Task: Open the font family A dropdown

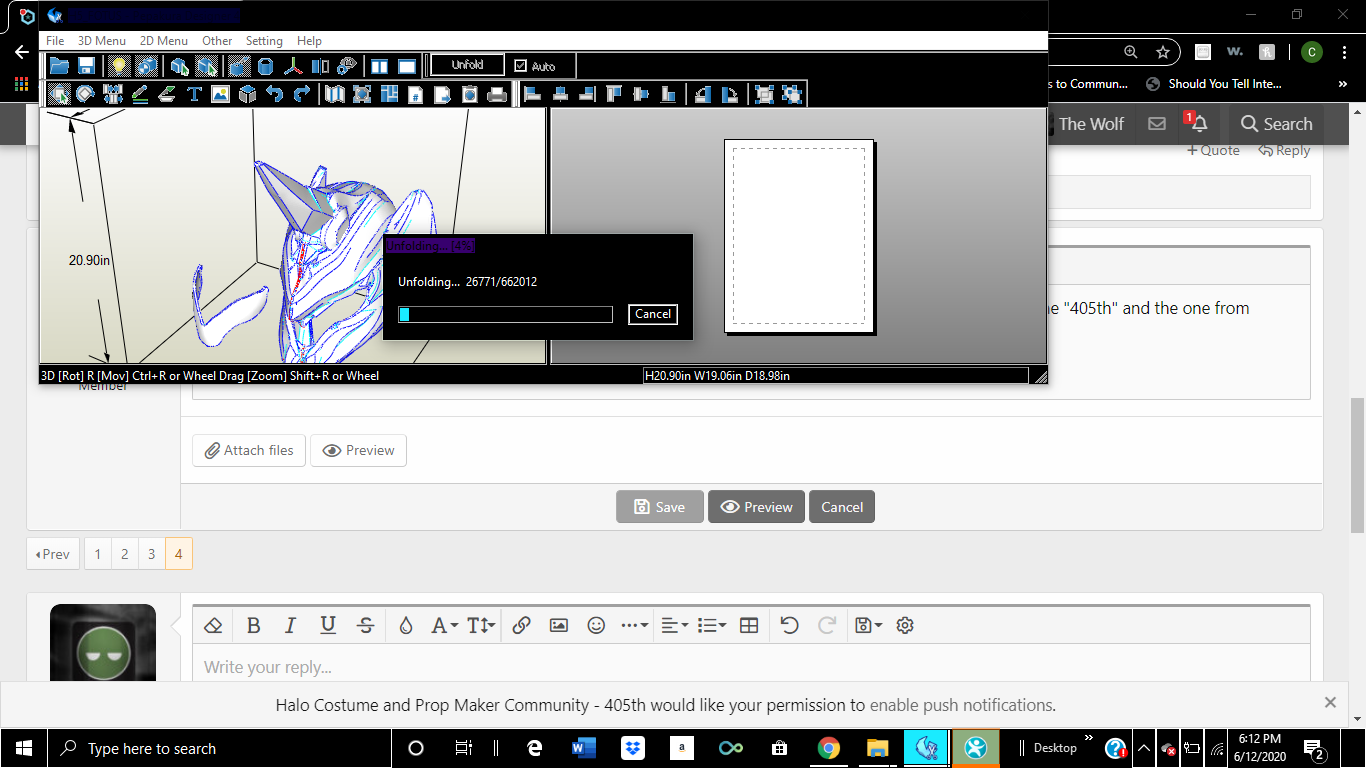Action: pos(444,625)
